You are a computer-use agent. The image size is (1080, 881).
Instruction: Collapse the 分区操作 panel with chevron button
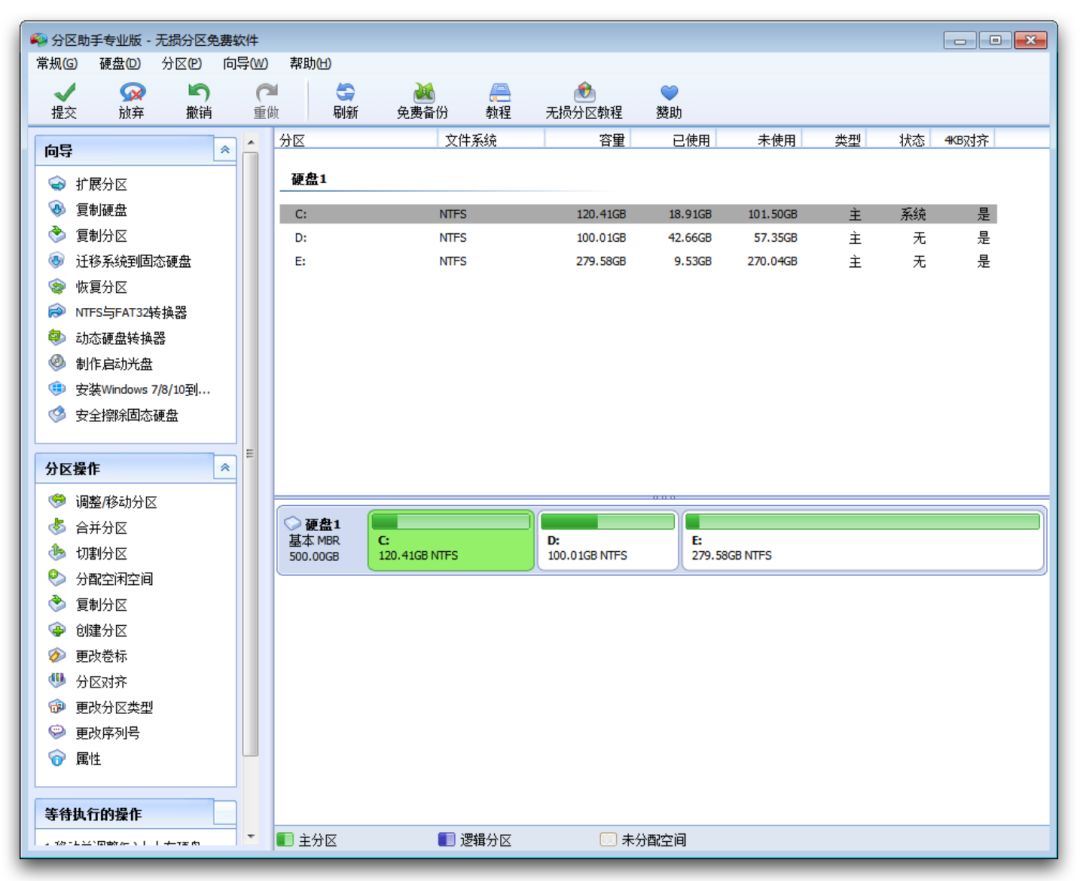(225, 468)
